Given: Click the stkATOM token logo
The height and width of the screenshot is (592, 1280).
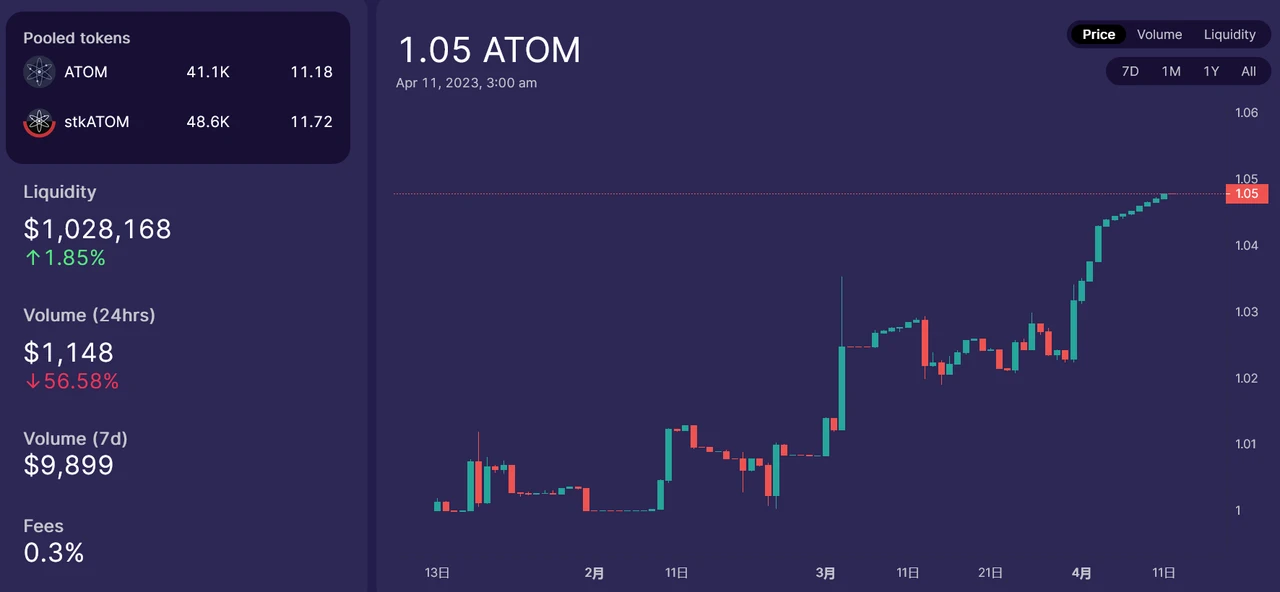Looking at the screenshot, I should pyautogui.click(x=39, y=121).
